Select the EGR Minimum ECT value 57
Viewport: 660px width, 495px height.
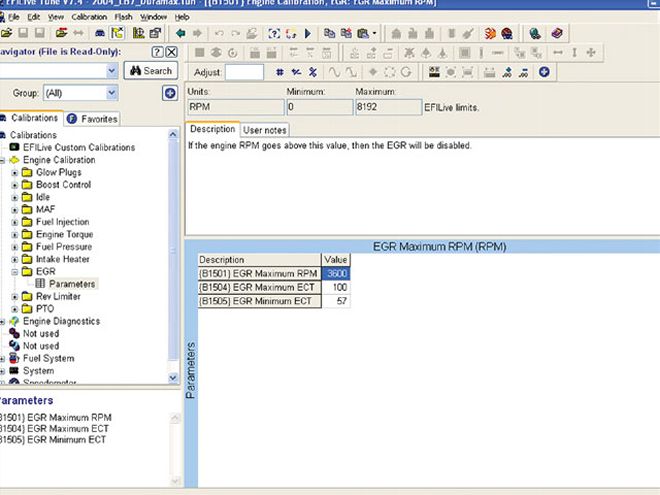pyautogui.click(x=336, y=301)
